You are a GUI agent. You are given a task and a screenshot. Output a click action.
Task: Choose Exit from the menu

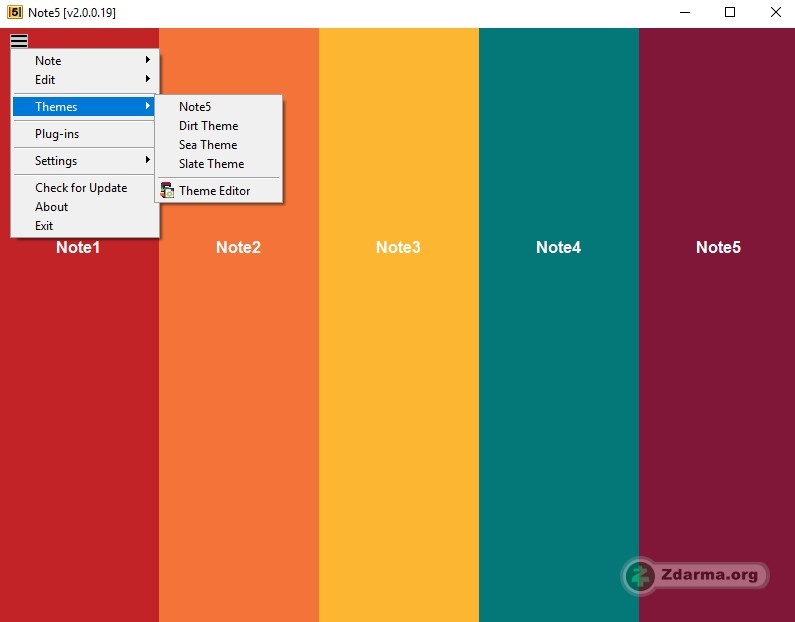84,226
